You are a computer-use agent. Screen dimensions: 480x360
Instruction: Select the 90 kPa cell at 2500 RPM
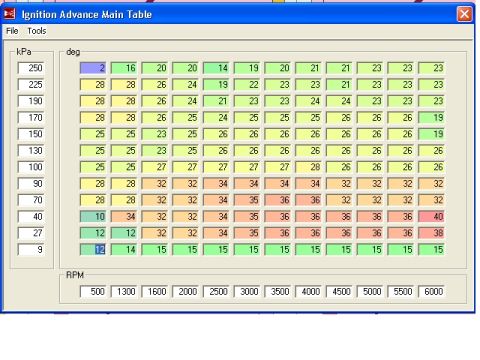(216, 183)
